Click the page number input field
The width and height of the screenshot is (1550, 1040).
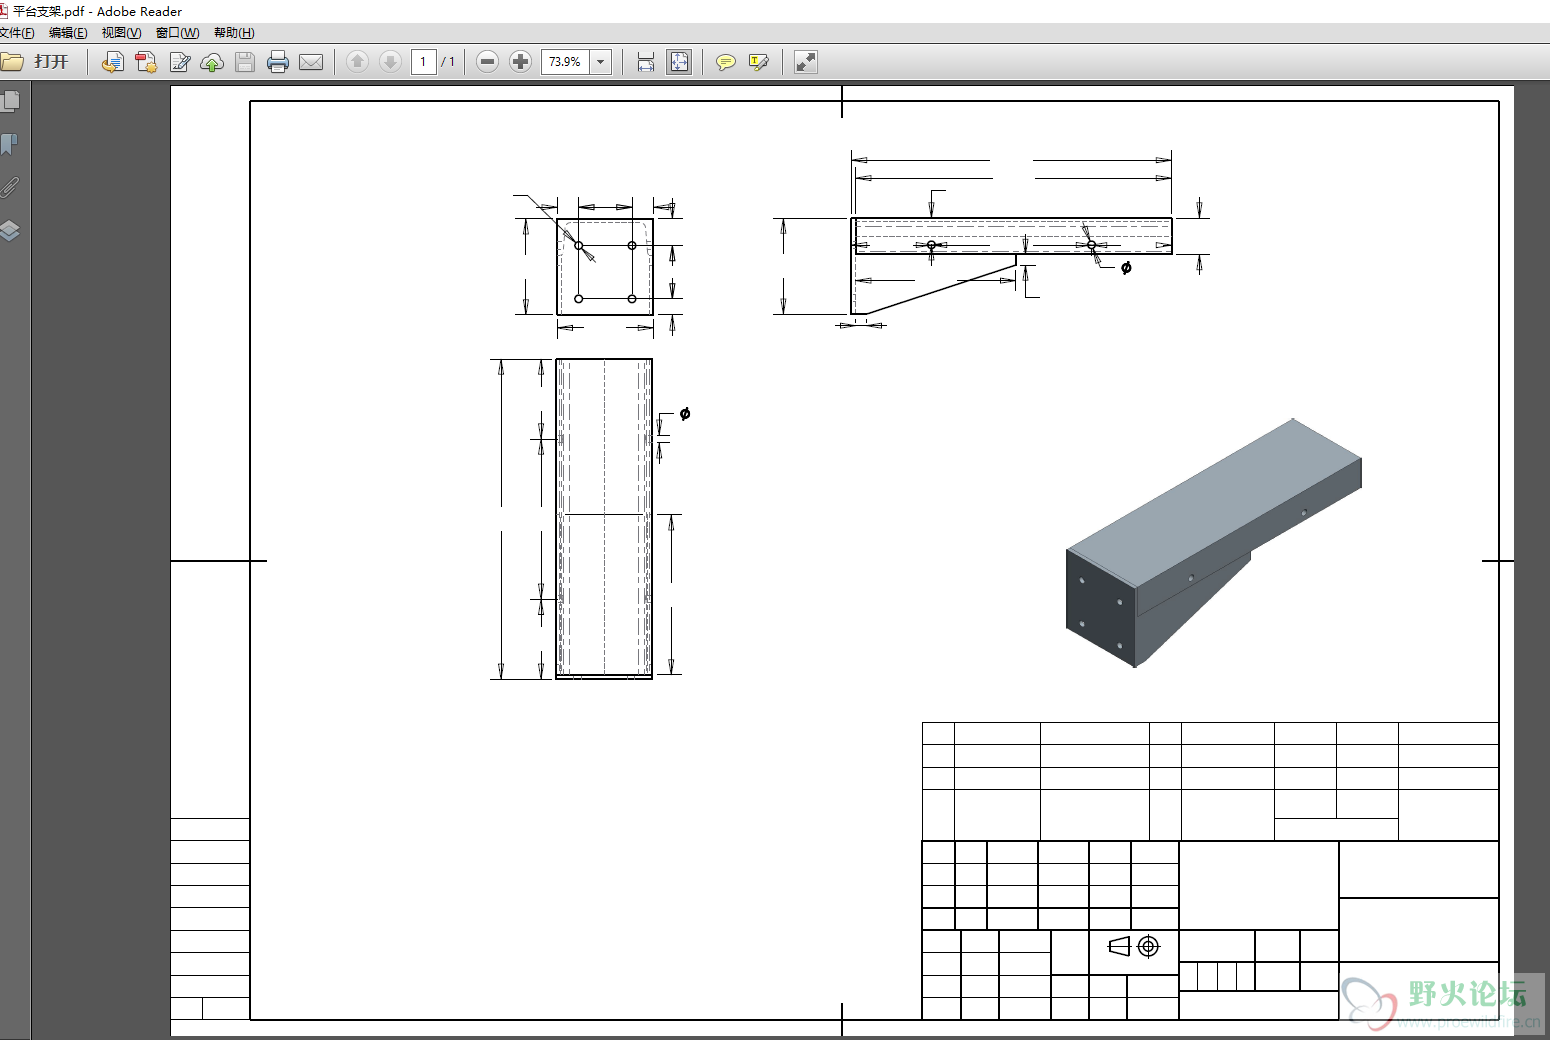tap(424, 62)
